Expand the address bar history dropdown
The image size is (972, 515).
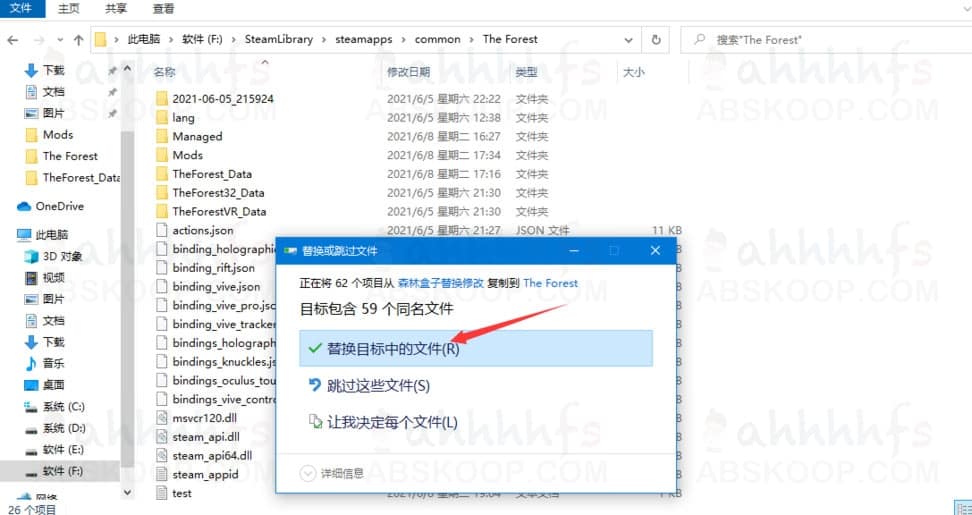point(629,40)
